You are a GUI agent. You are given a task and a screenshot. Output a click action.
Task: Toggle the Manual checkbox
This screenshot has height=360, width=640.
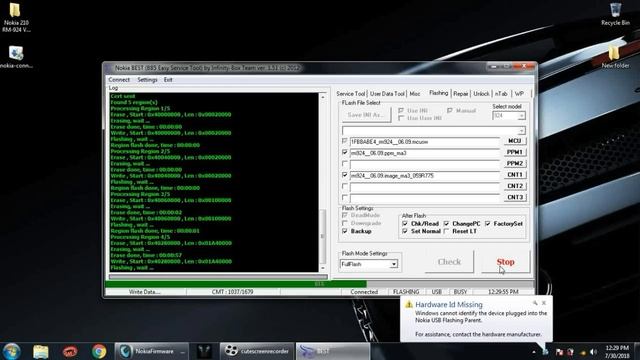coord(450,111)
